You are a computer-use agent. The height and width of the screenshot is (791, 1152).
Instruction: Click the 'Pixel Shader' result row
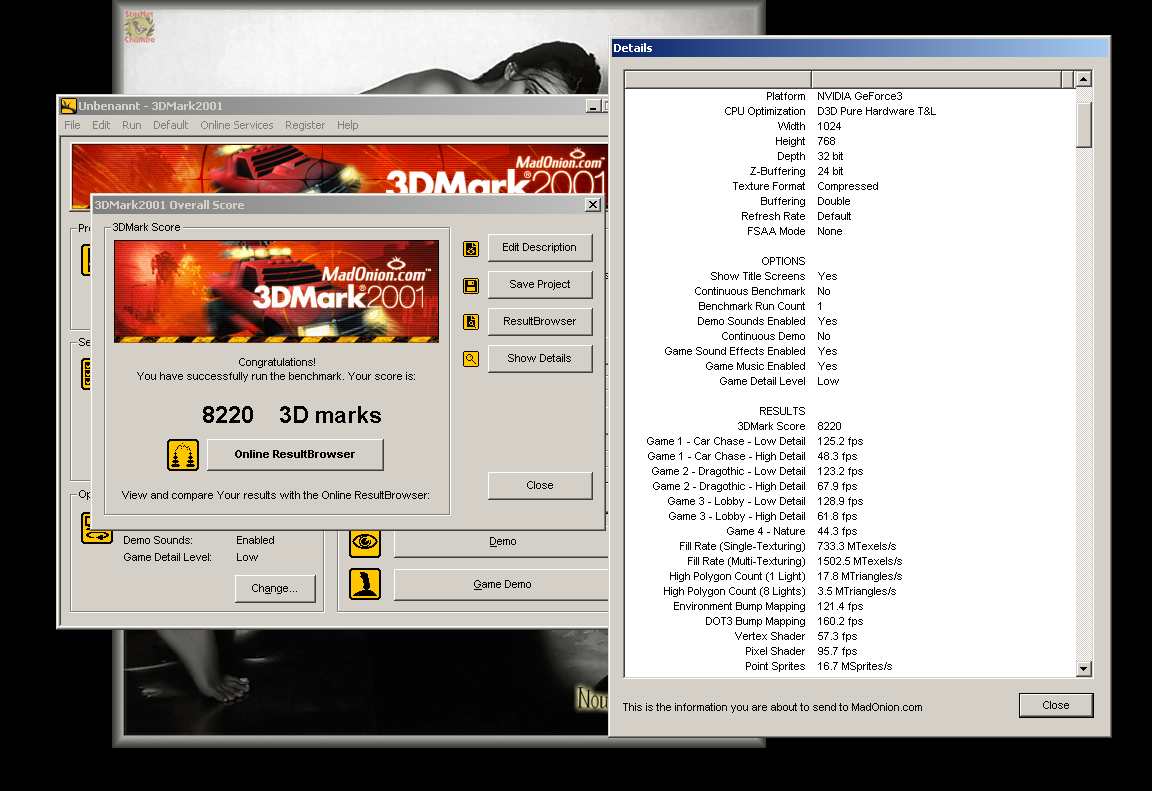pyautogui.click(x=802, y=651)
